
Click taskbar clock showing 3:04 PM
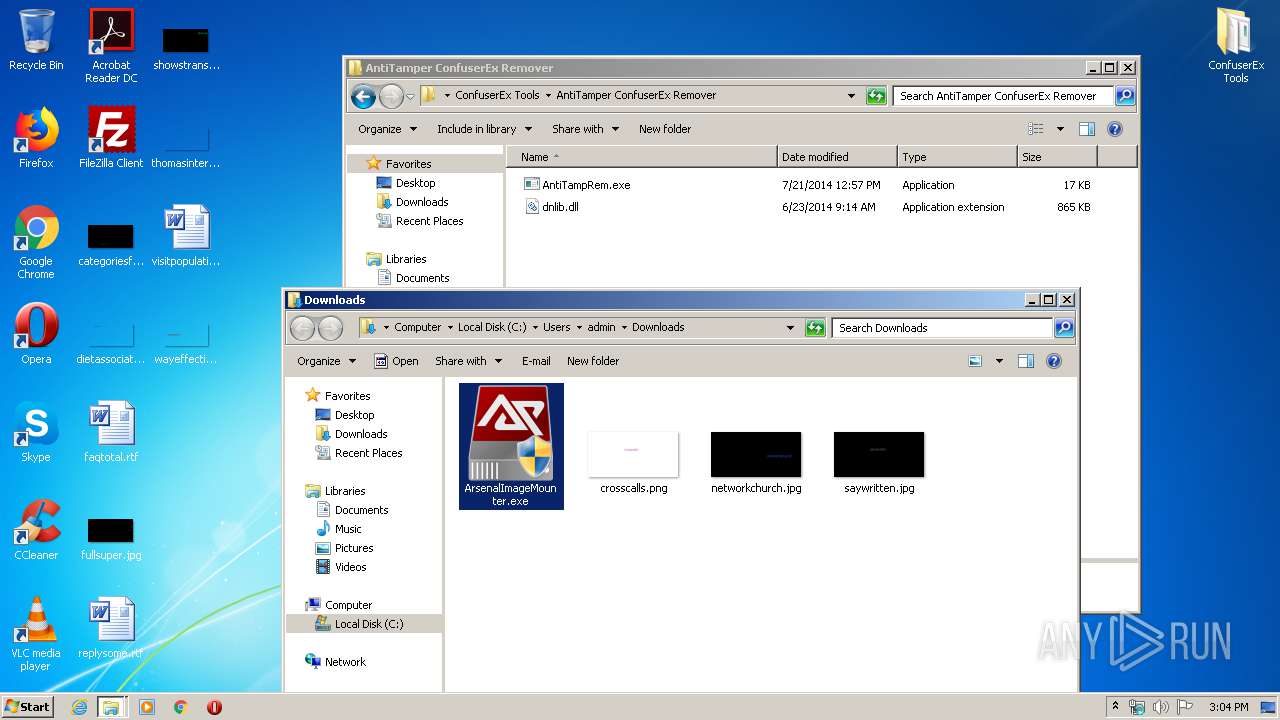1228,707
